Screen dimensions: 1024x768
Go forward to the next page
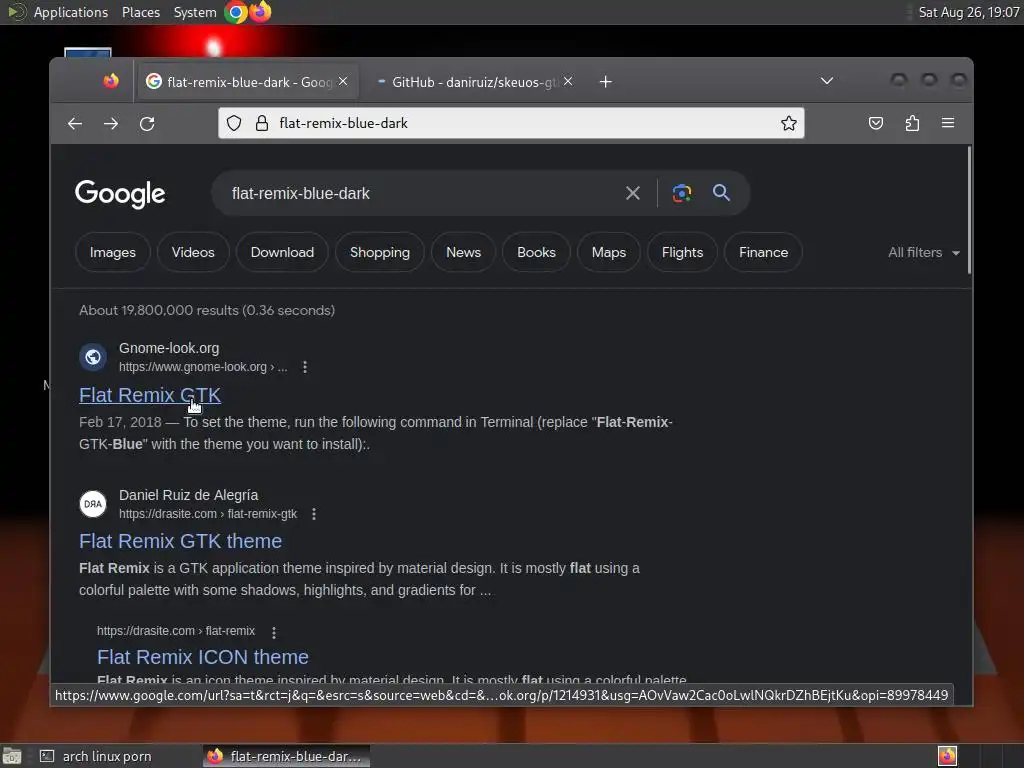coord(111,123)
